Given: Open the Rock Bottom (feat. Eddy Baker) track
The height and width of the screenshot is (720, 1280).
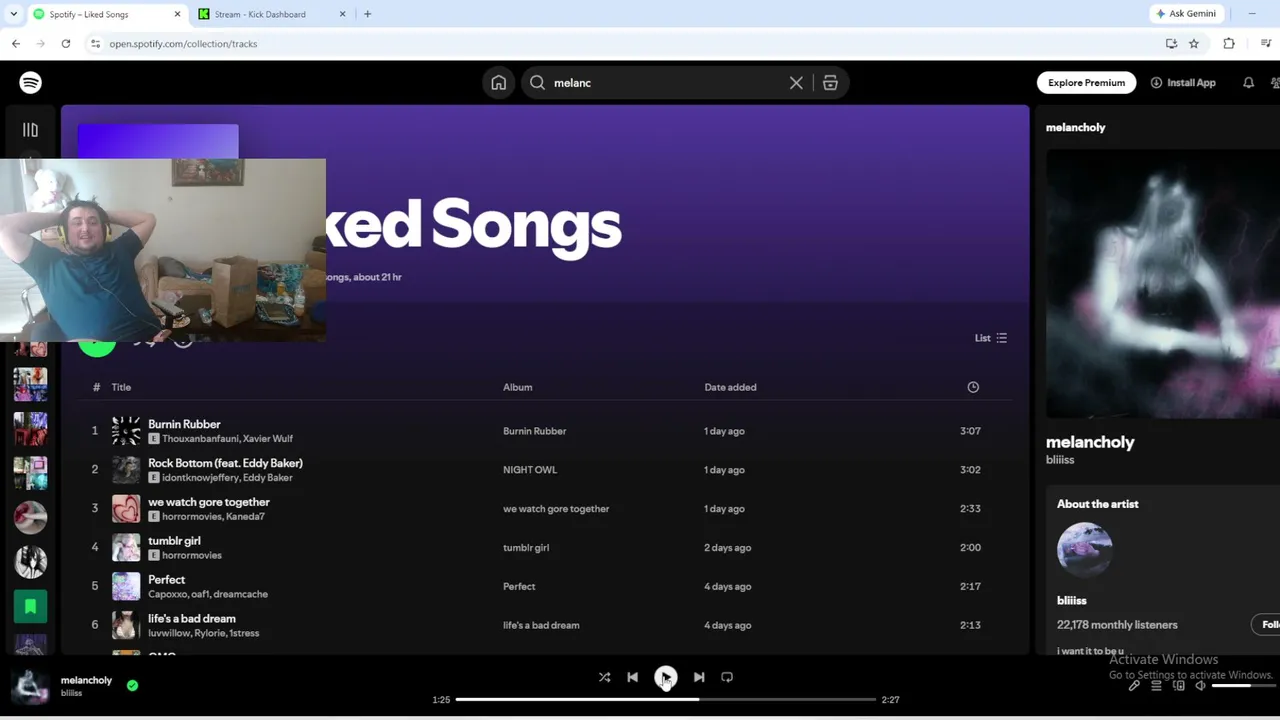Looking at the screenshot, I should coord(225,463).
